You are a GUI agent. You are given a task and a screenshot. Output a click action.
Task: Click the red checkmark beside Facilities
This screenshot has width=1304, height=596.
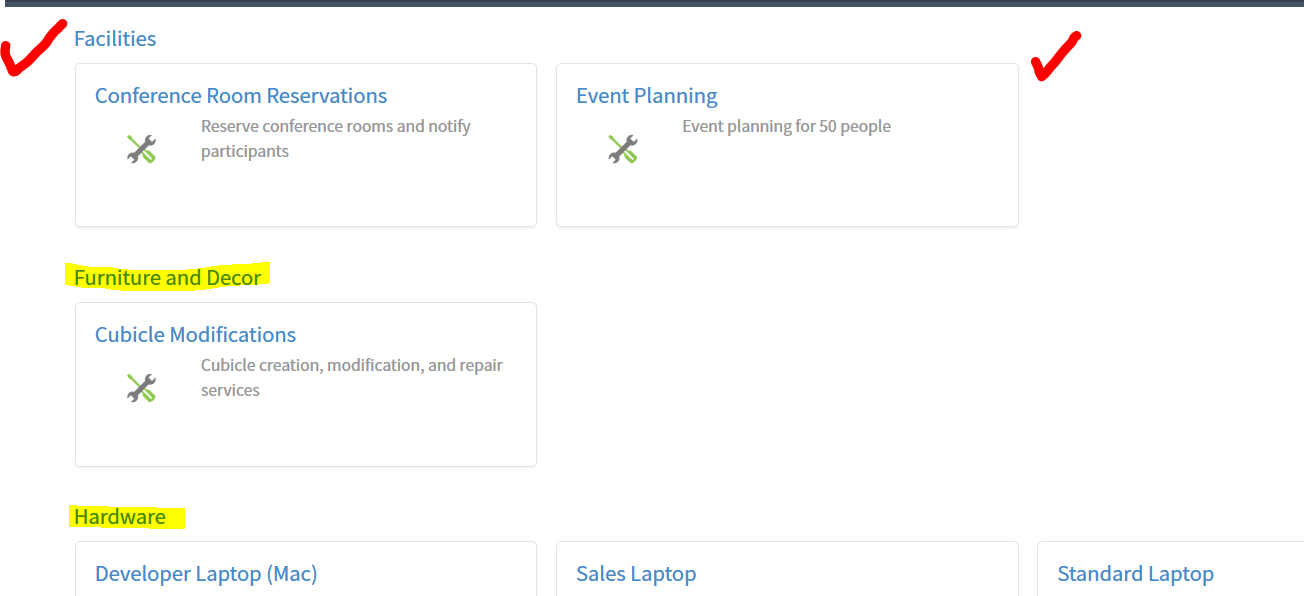(34, 49)
